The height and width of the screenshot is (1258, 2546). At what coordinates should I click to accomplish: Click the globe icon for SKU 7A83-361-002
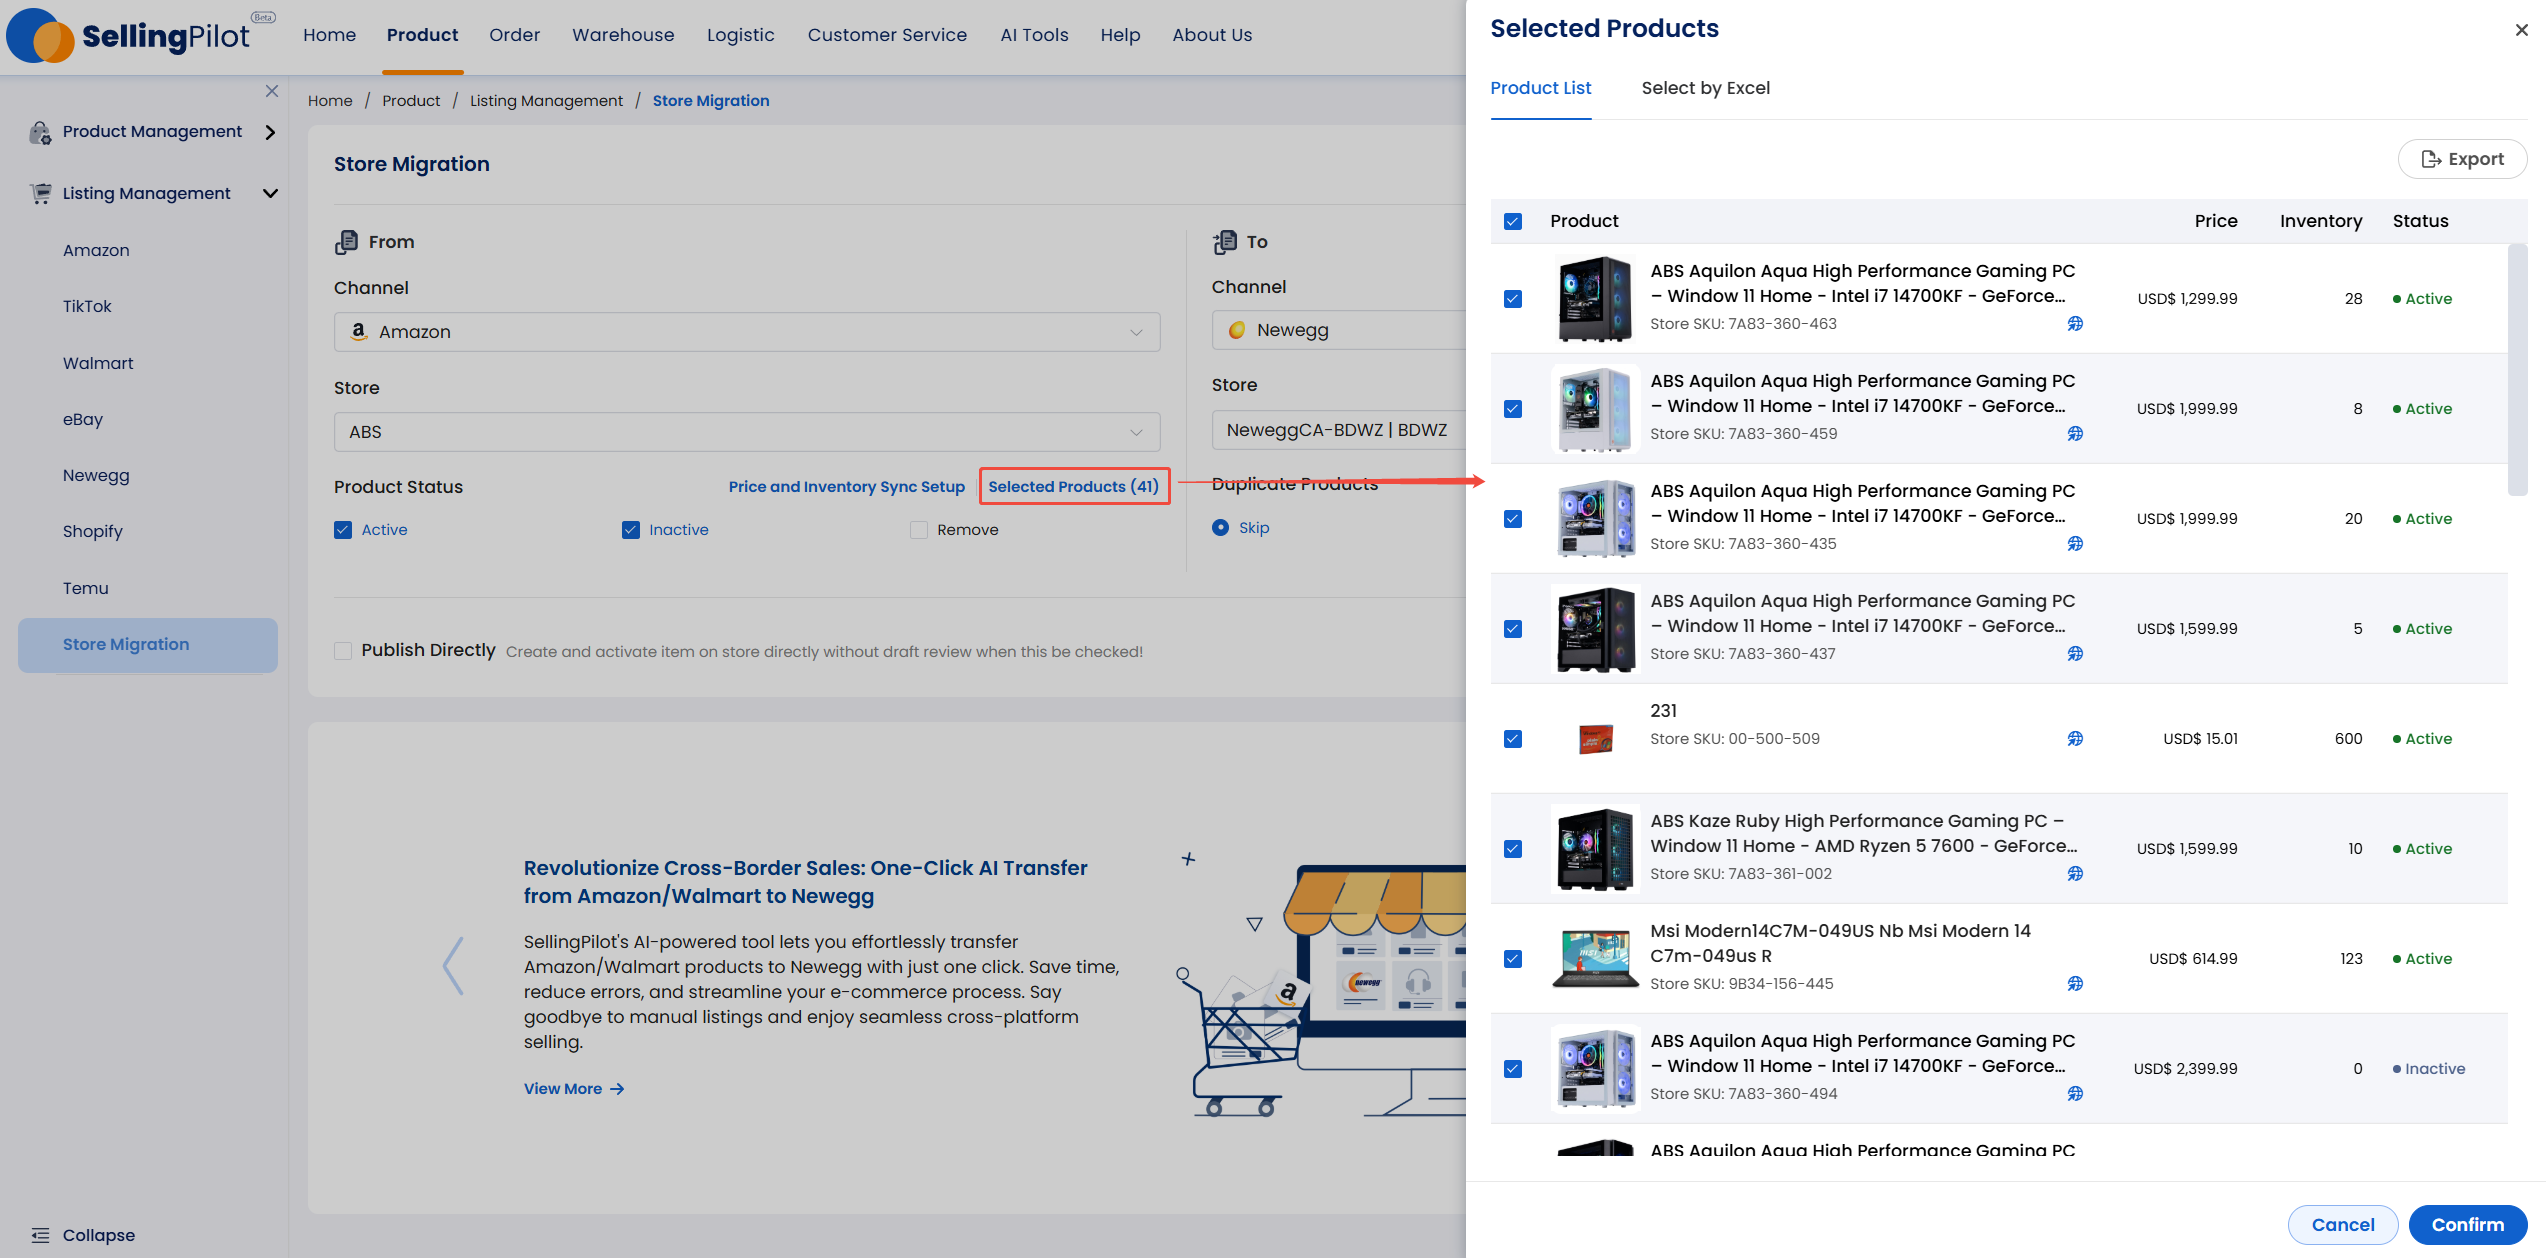tap(2075, 873)
